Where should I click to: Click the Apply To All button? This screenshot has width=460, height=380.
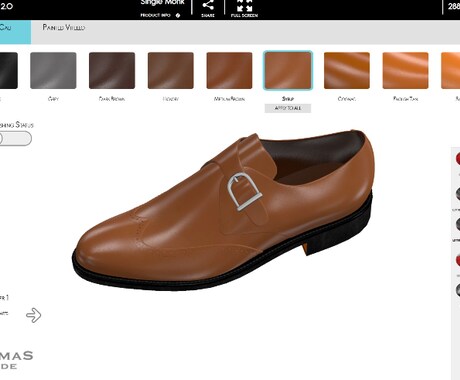click(288, 108)
